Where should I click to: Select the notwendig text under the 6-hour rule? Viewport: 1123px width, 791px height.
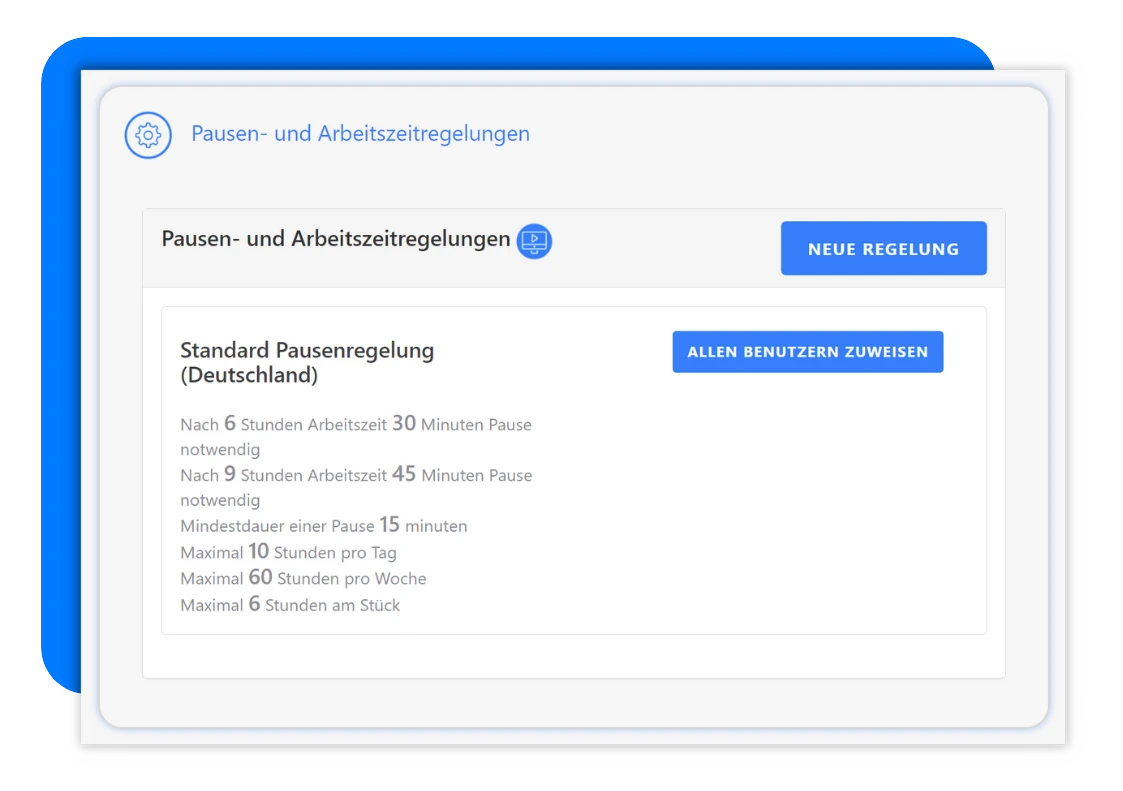pos(219,449)
